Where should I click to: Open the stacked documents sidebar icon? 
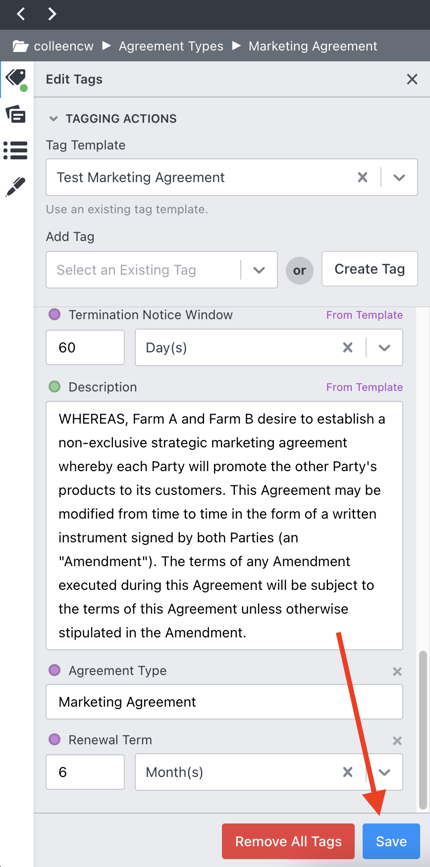(15, 114)
